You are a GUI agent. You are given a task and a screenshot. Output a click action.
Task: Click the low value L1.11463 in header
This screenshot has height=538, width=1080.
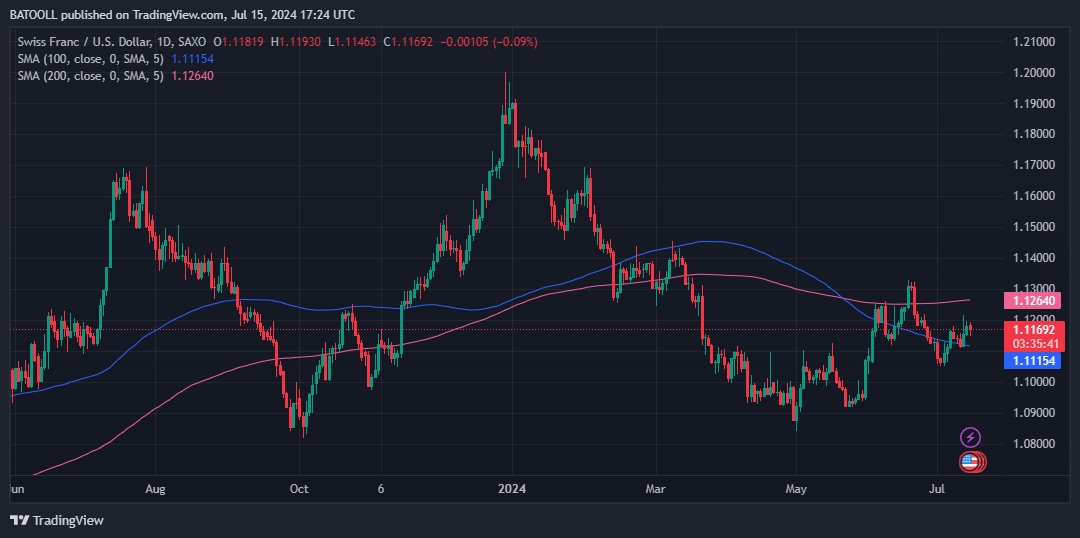click(354, 42)
